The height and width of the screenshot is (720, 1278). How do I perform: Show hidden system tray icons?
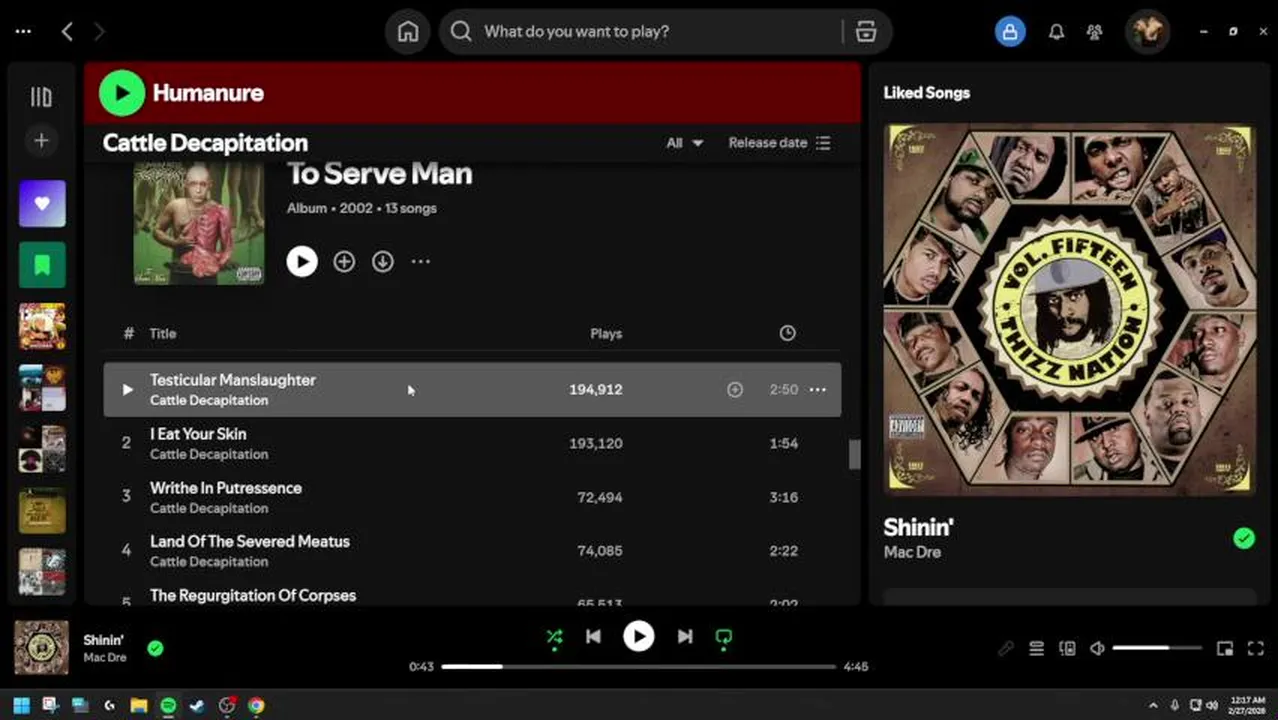(x=1153, y=705)
